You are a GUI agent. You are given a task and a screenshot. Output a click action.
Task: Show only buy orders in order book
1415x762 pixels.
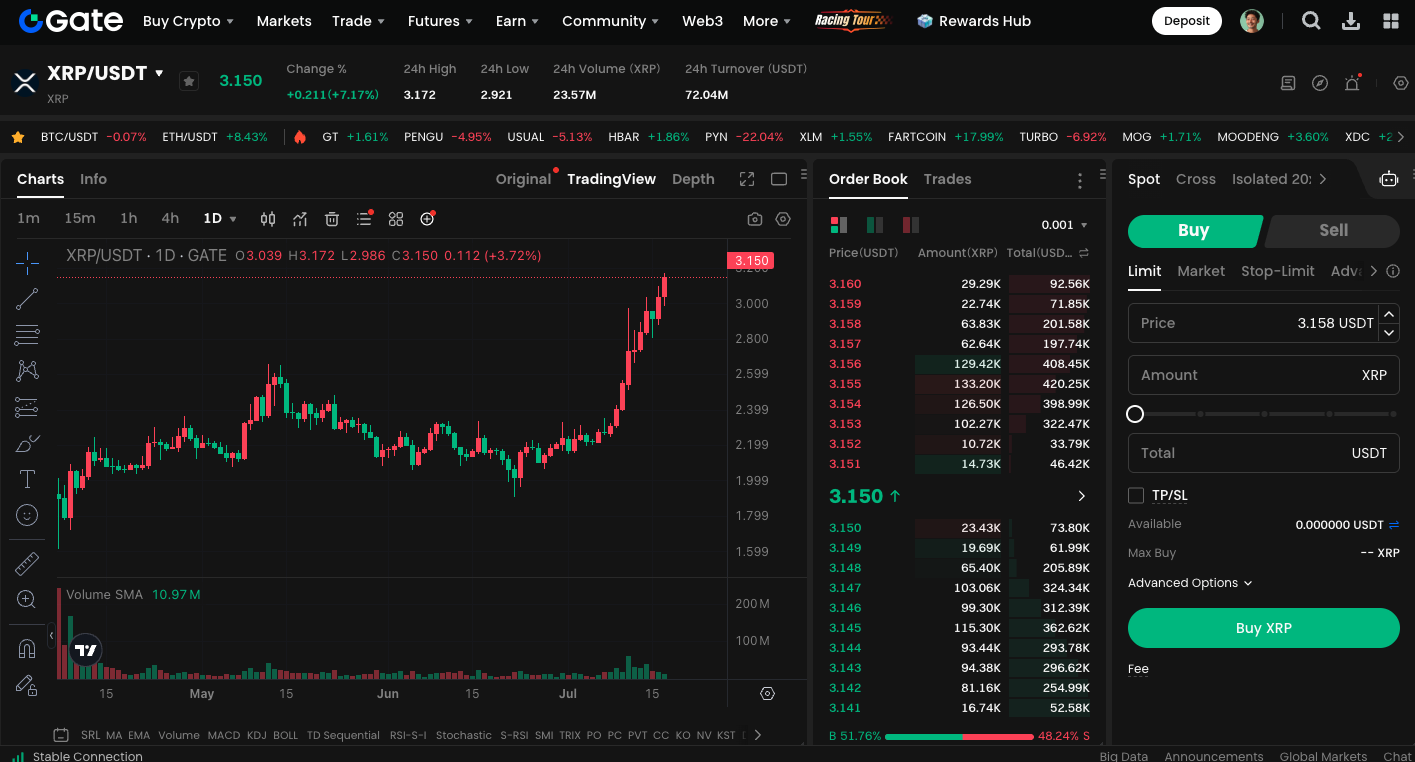point(875,225)
